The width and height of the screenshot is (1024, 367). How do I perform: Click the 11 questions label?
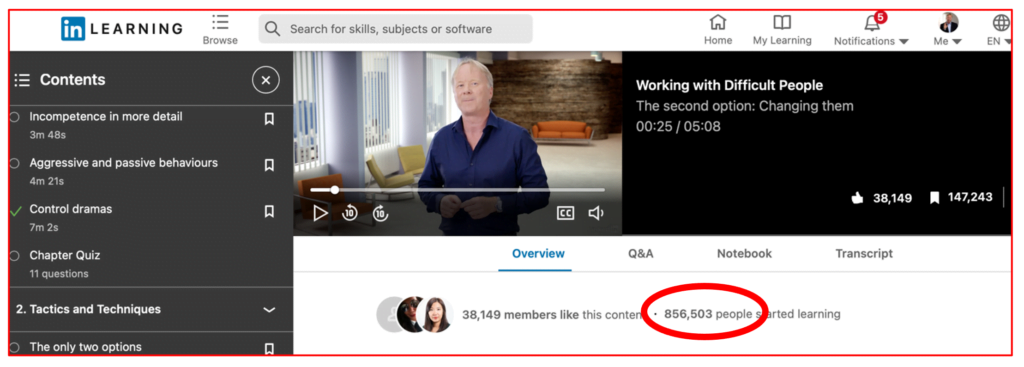(x=59, y=274)
